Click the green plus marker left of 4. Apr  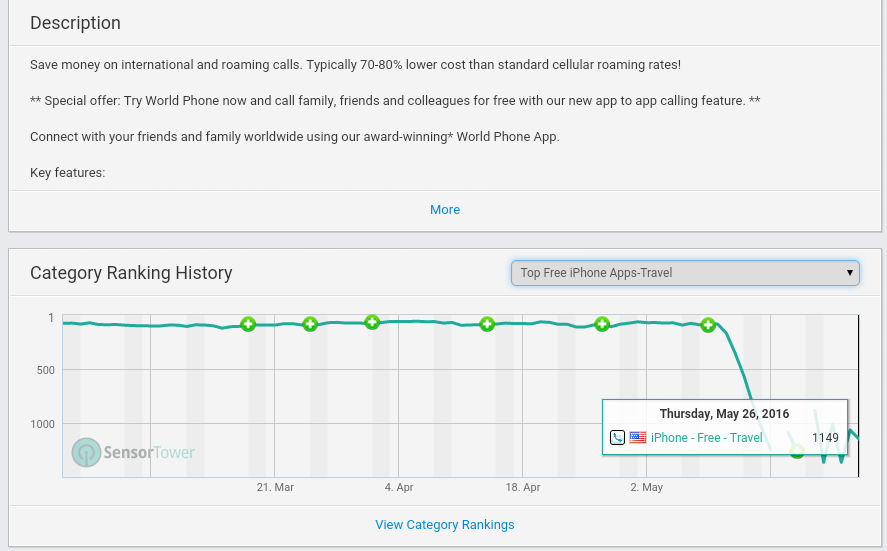[372, 322]
